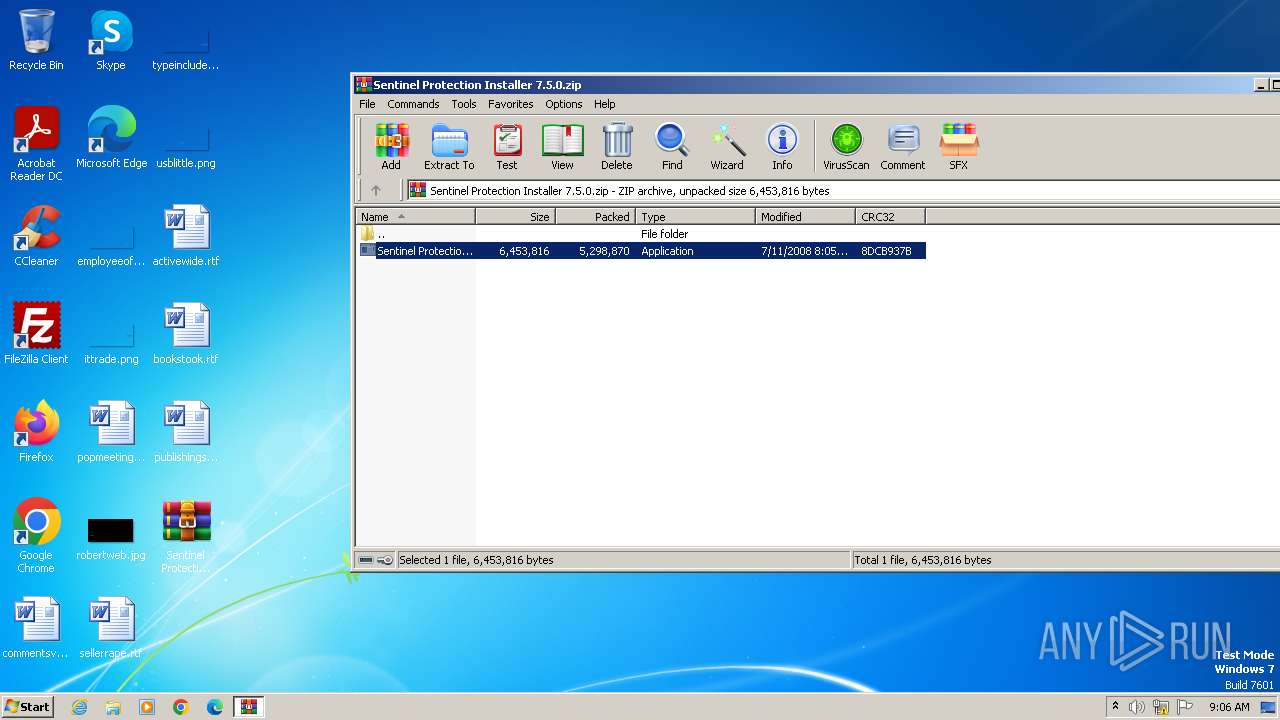Select the parent '..' folder row

click(x=641, y=234)
